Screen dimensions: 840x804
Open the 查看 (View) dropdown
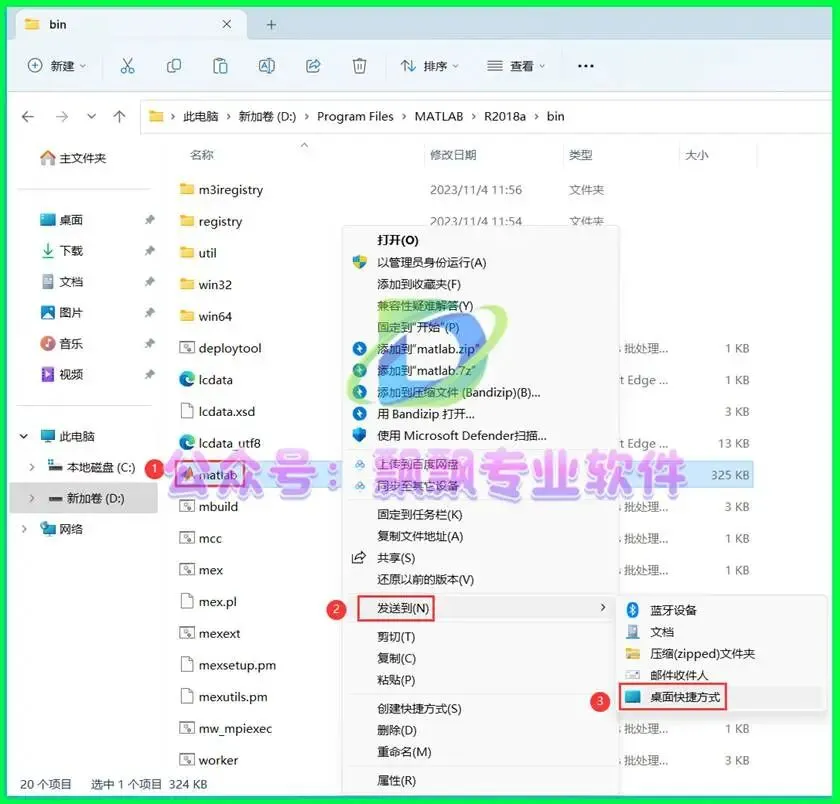point(516,66)
